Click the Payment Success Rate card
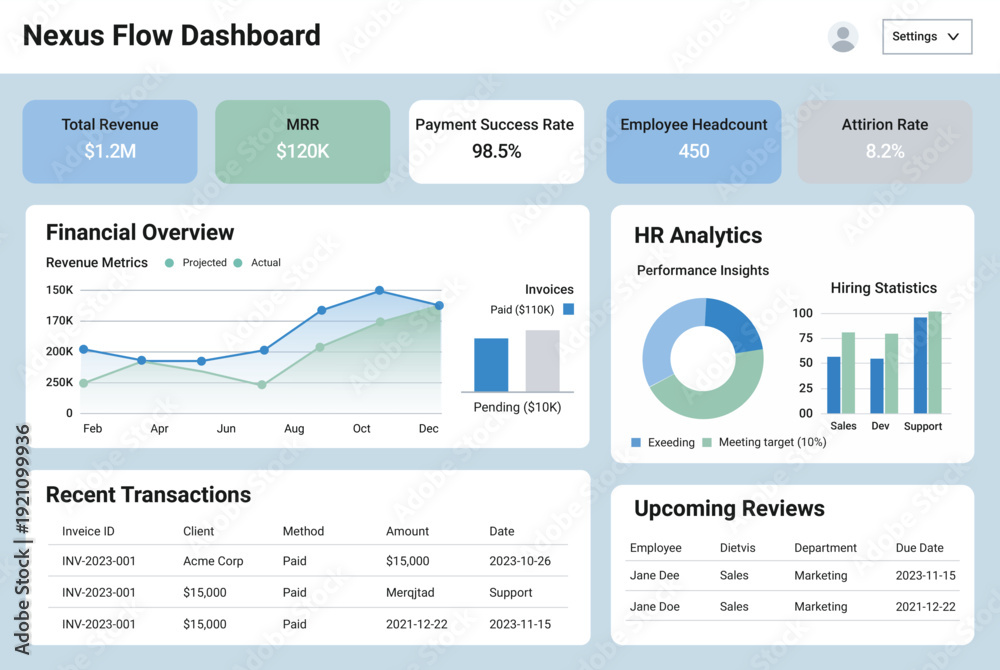Image resolution: width=1000 pixels, height=670 pixels. coord(496,142)
